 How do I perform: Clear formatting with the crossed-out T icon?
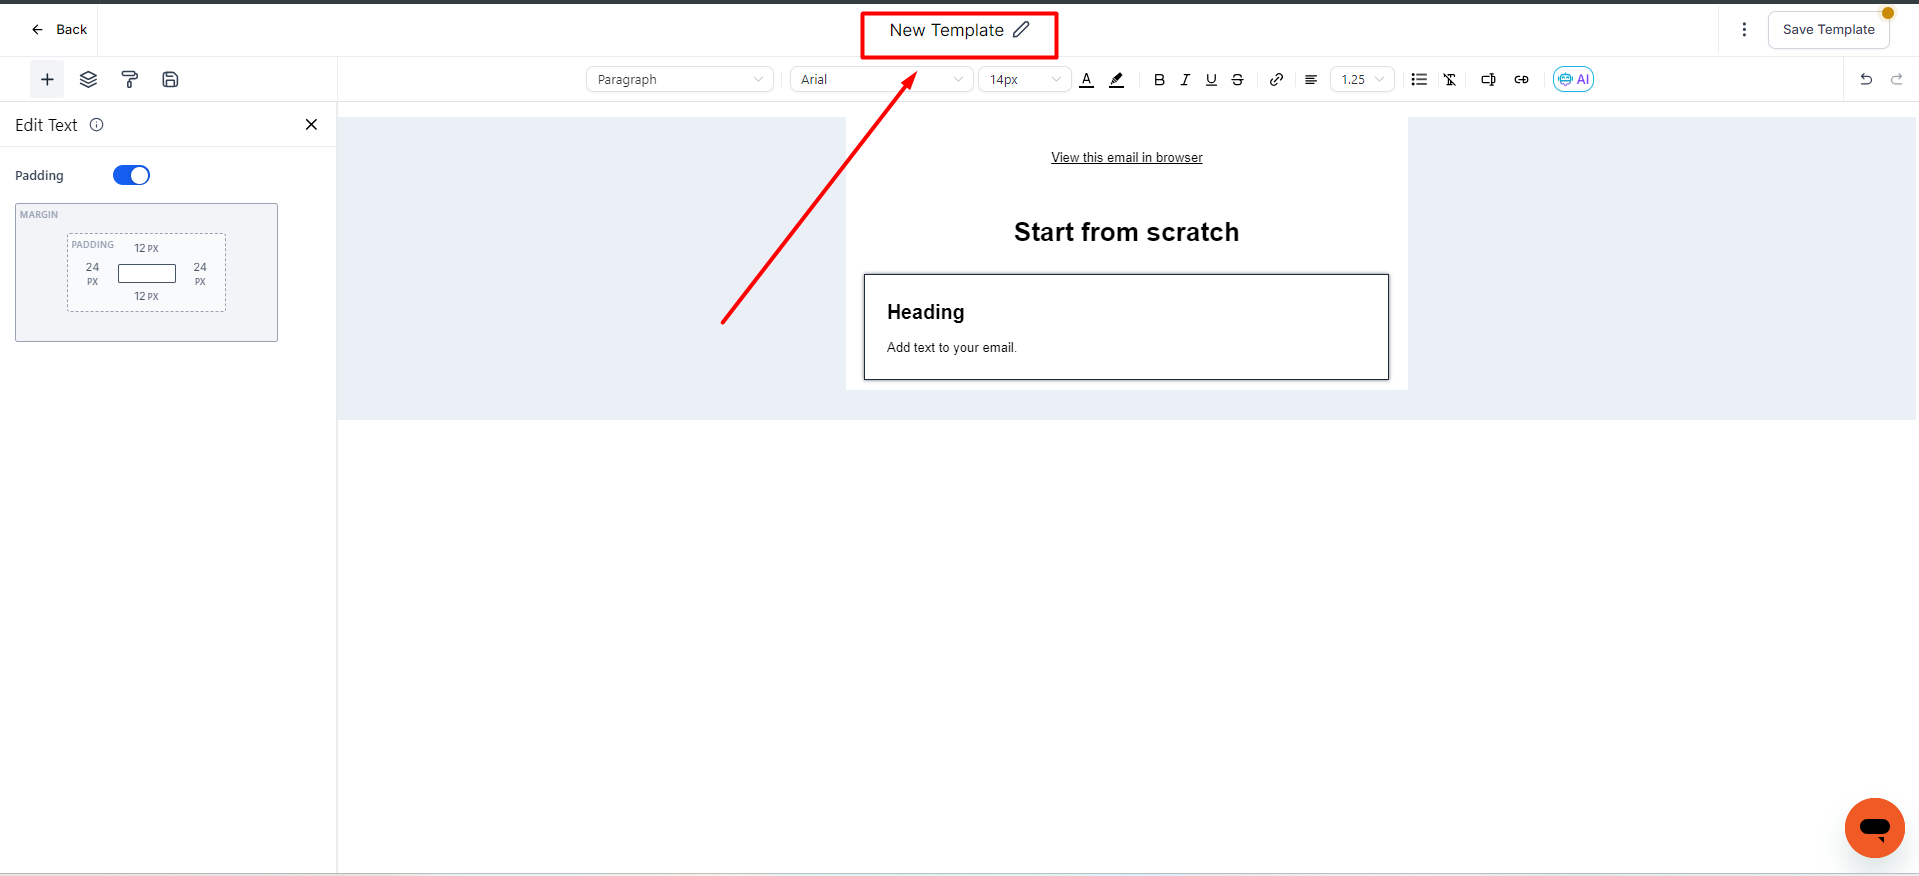[x=1449, y=80]
